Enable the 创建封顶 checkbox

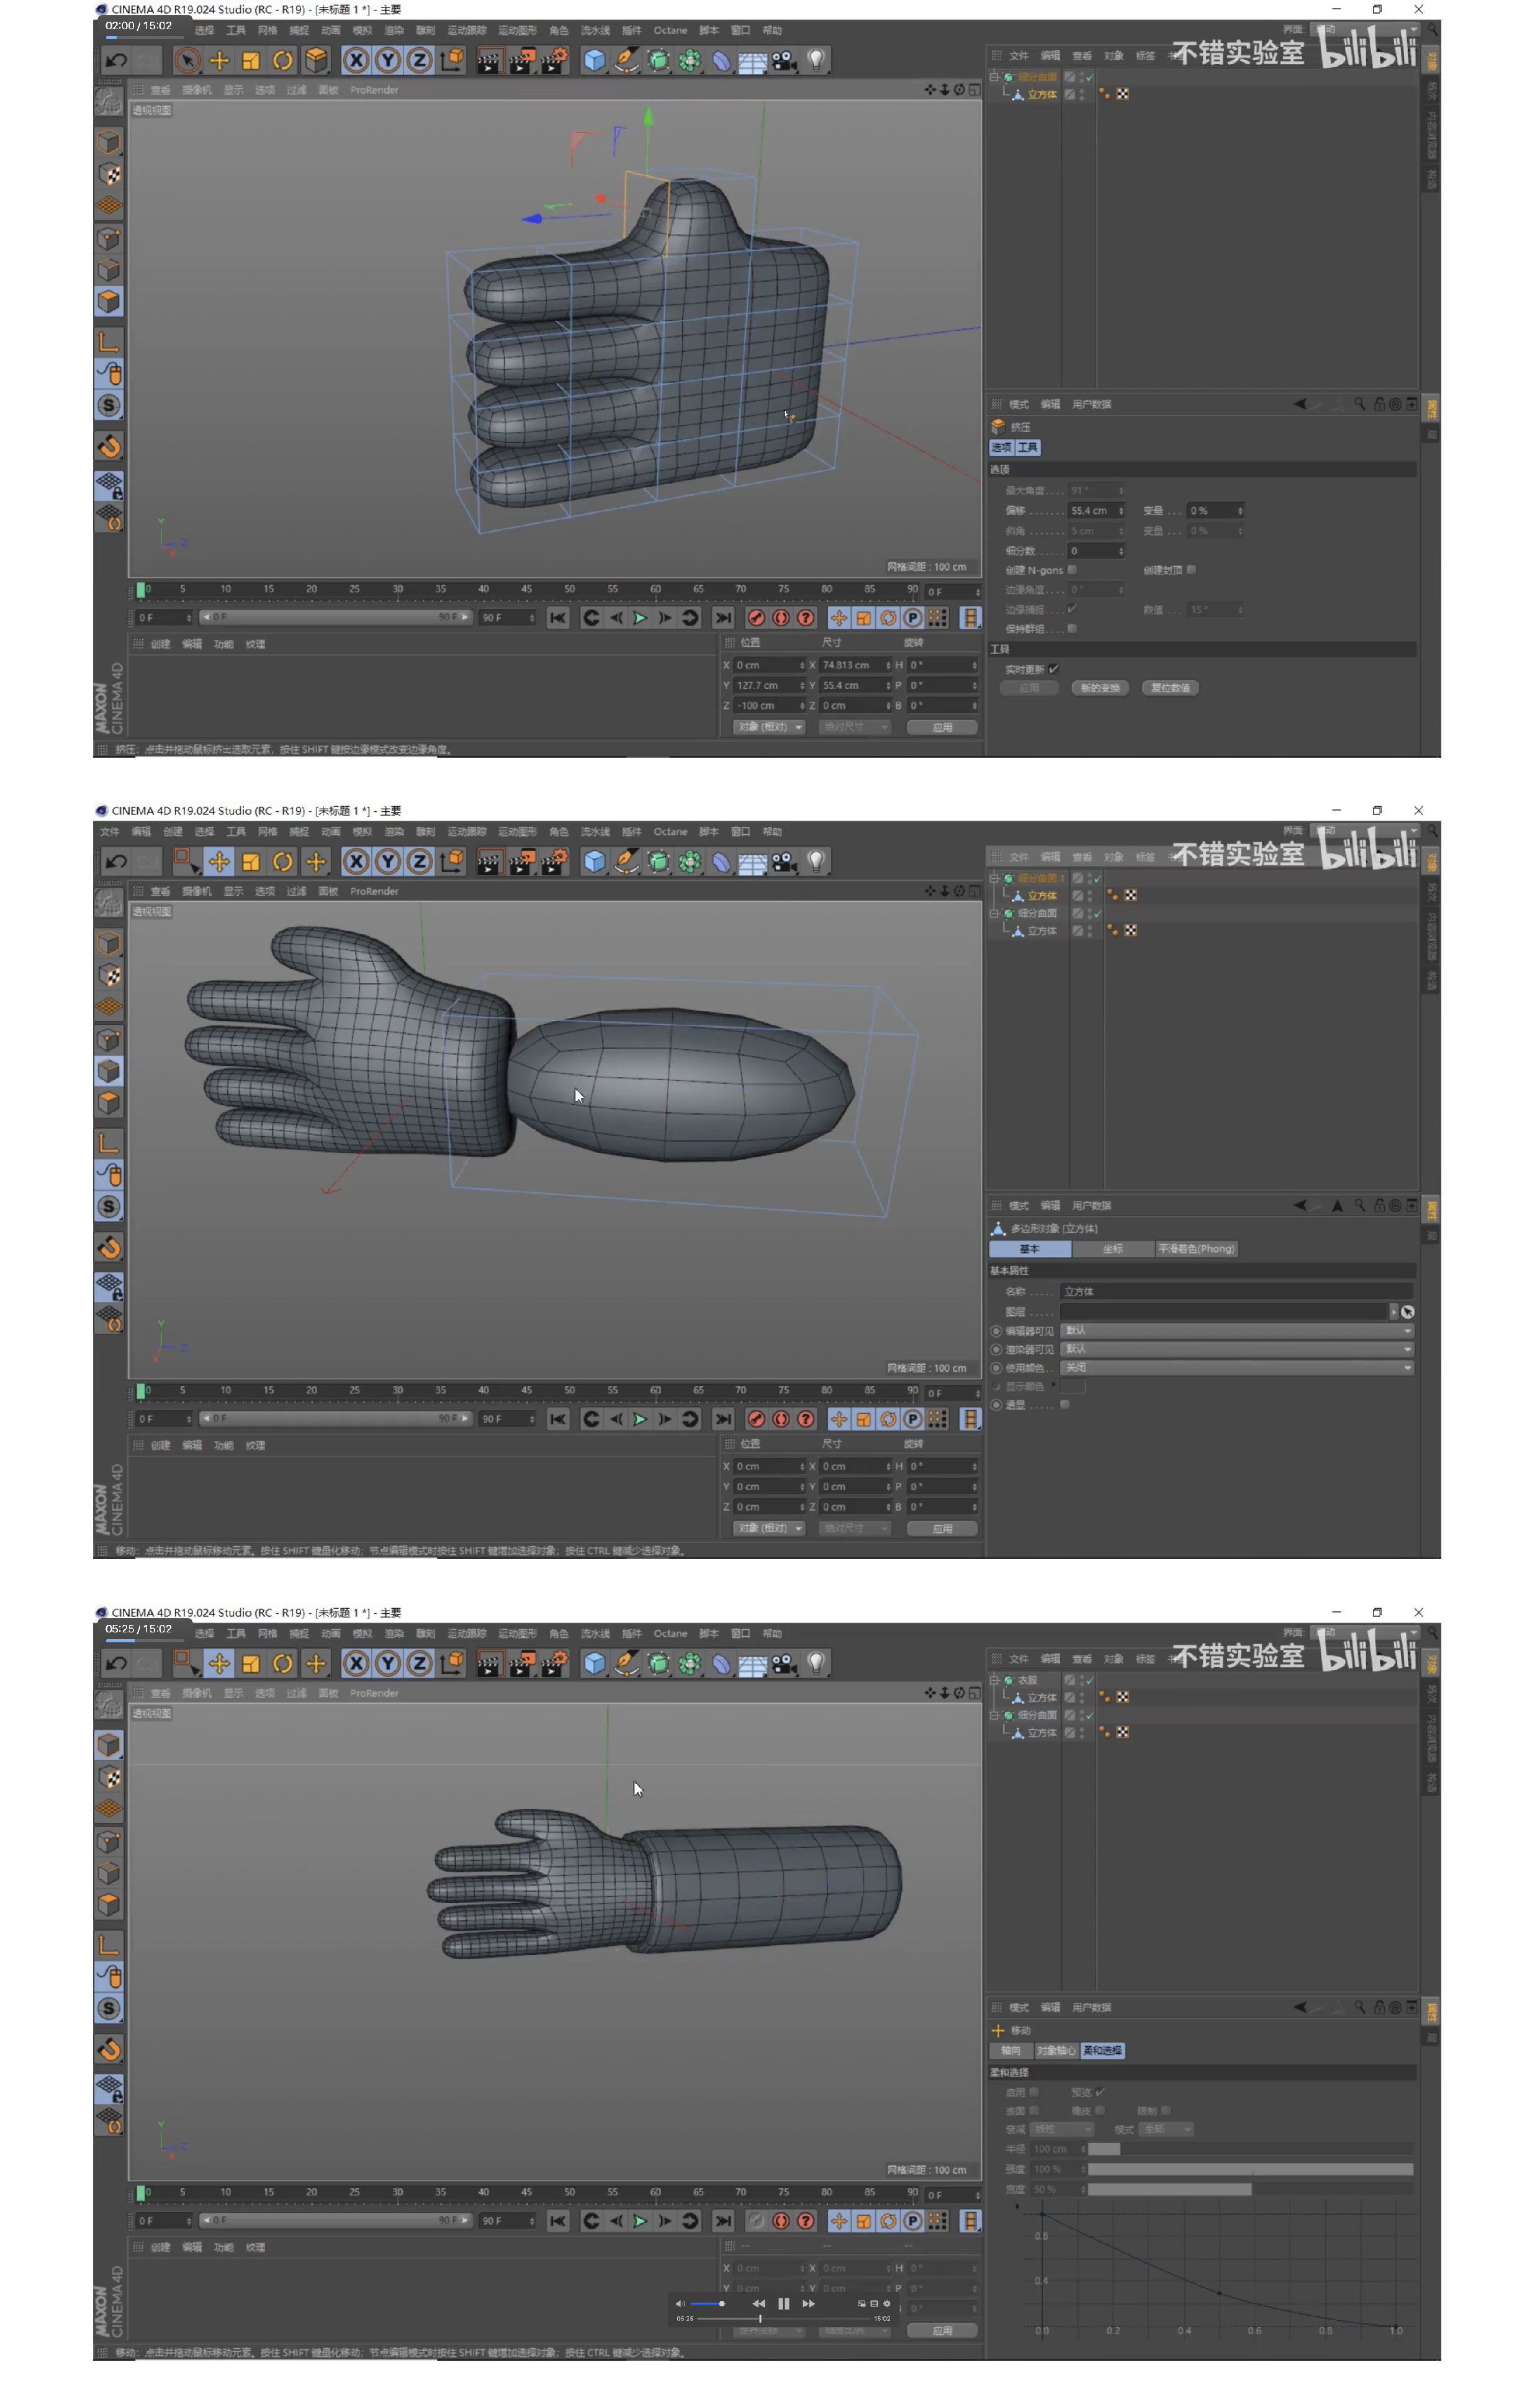pos(1191,570)
